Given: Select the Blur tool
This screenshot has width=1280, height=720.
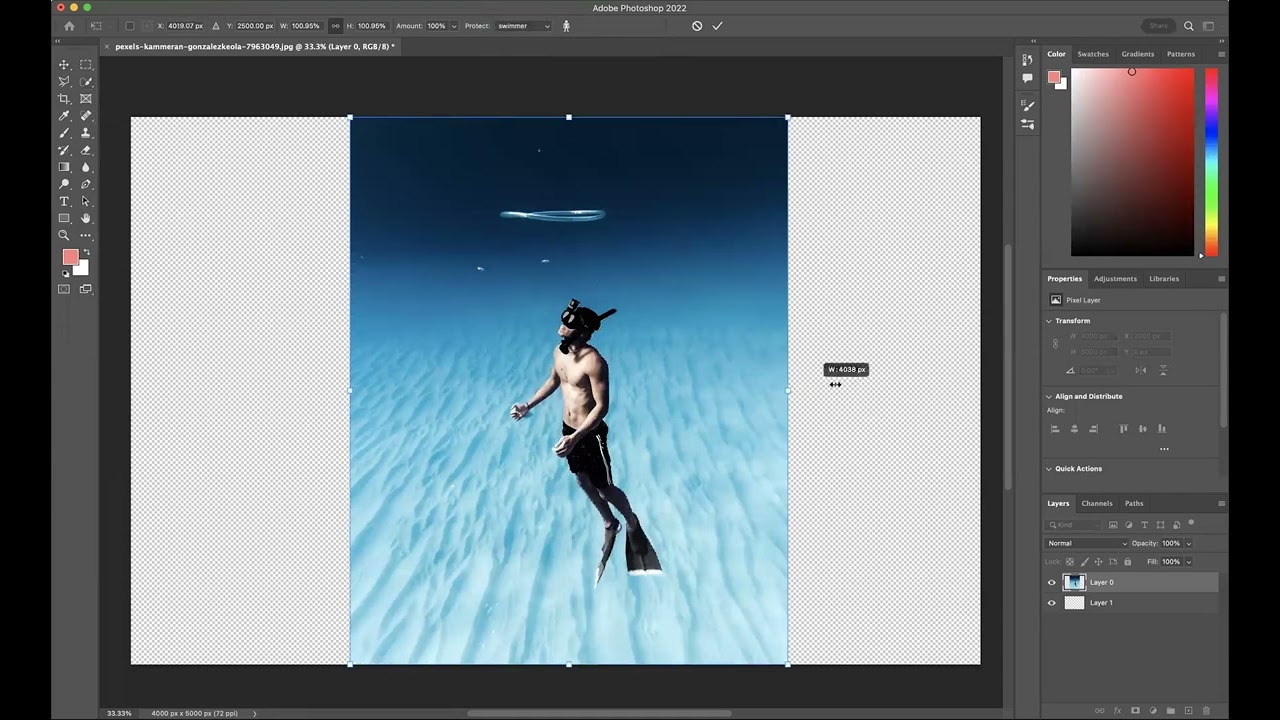Looking at the screenshot, I should [x=86, y=167].
